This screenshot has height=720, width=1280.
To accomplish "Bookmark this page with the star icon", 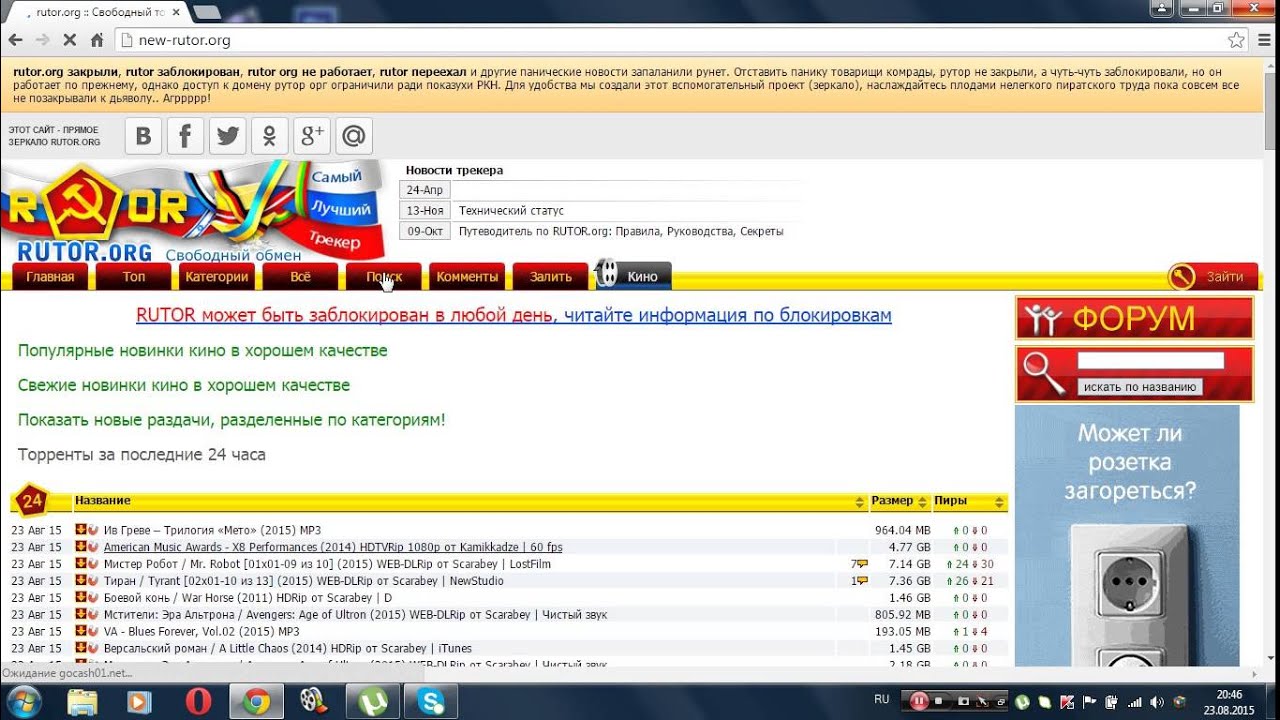I will pos(1236,41).
